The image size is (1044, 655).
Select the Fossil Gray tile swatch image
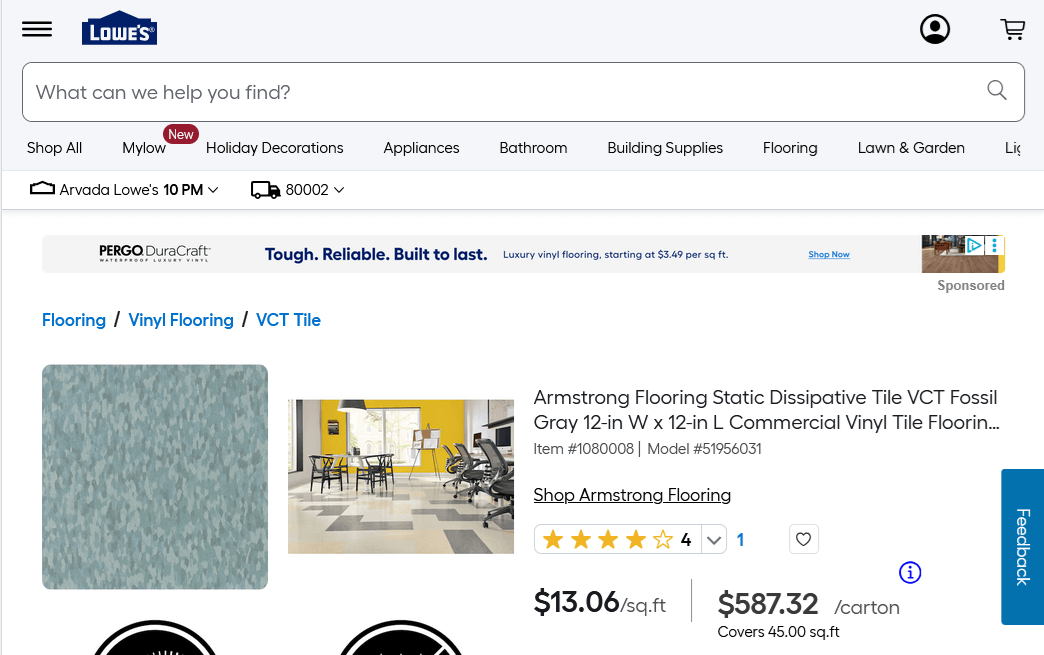coord(155,476)
